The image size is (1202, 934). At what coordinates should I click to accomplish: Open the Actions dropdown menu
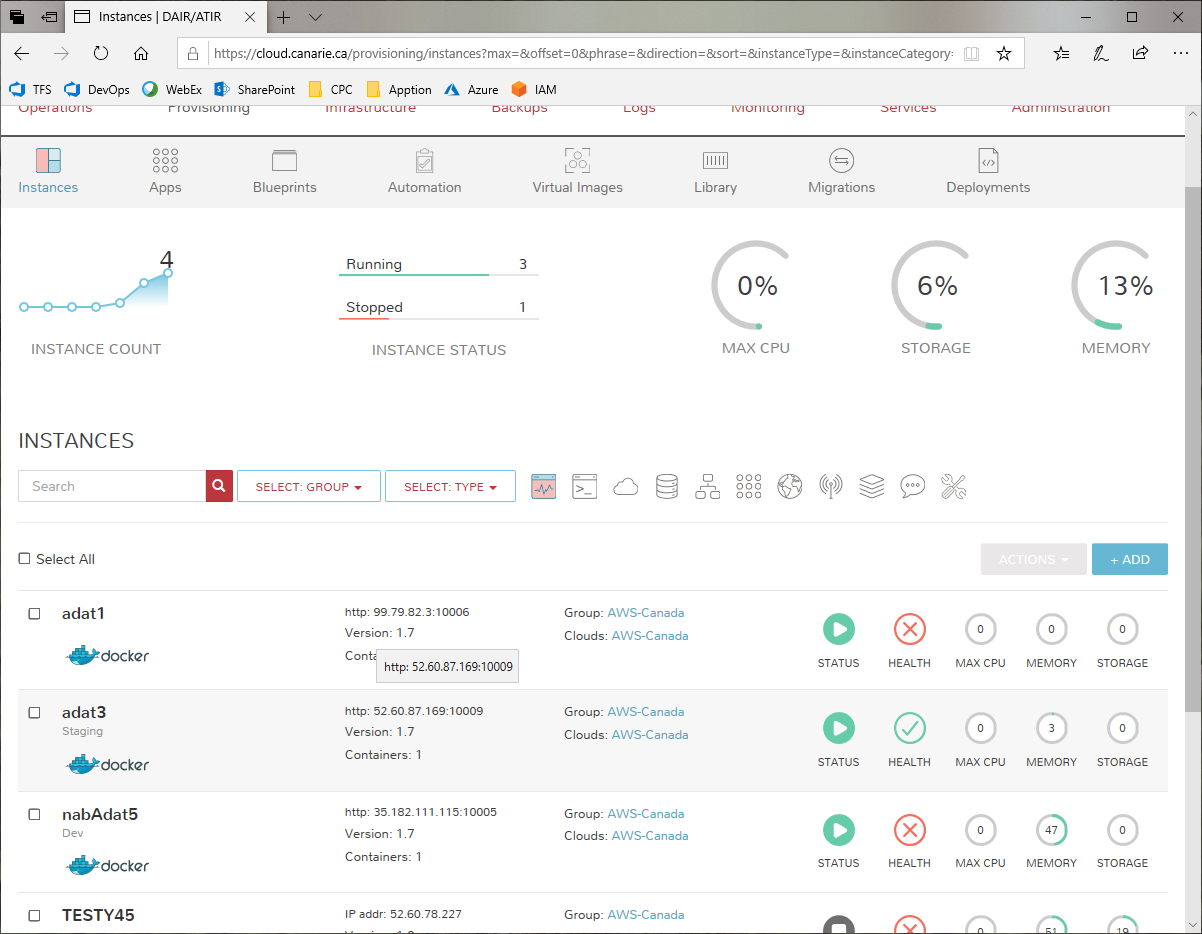(1034, 560)
